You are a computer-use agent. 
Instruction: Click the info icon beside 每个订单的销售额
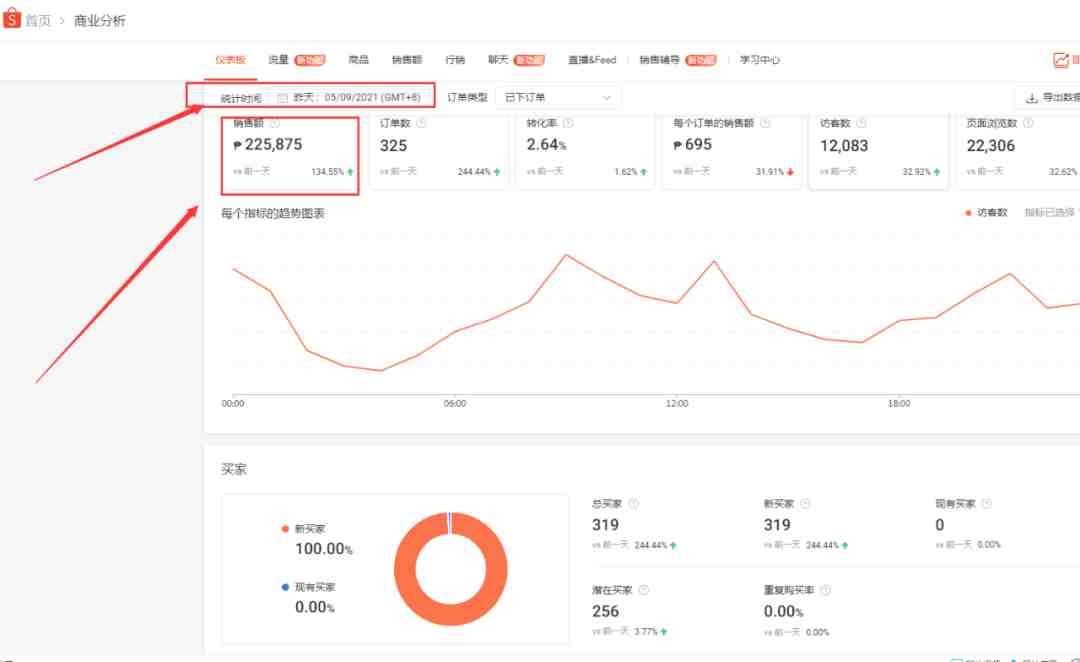click(765, 123)
